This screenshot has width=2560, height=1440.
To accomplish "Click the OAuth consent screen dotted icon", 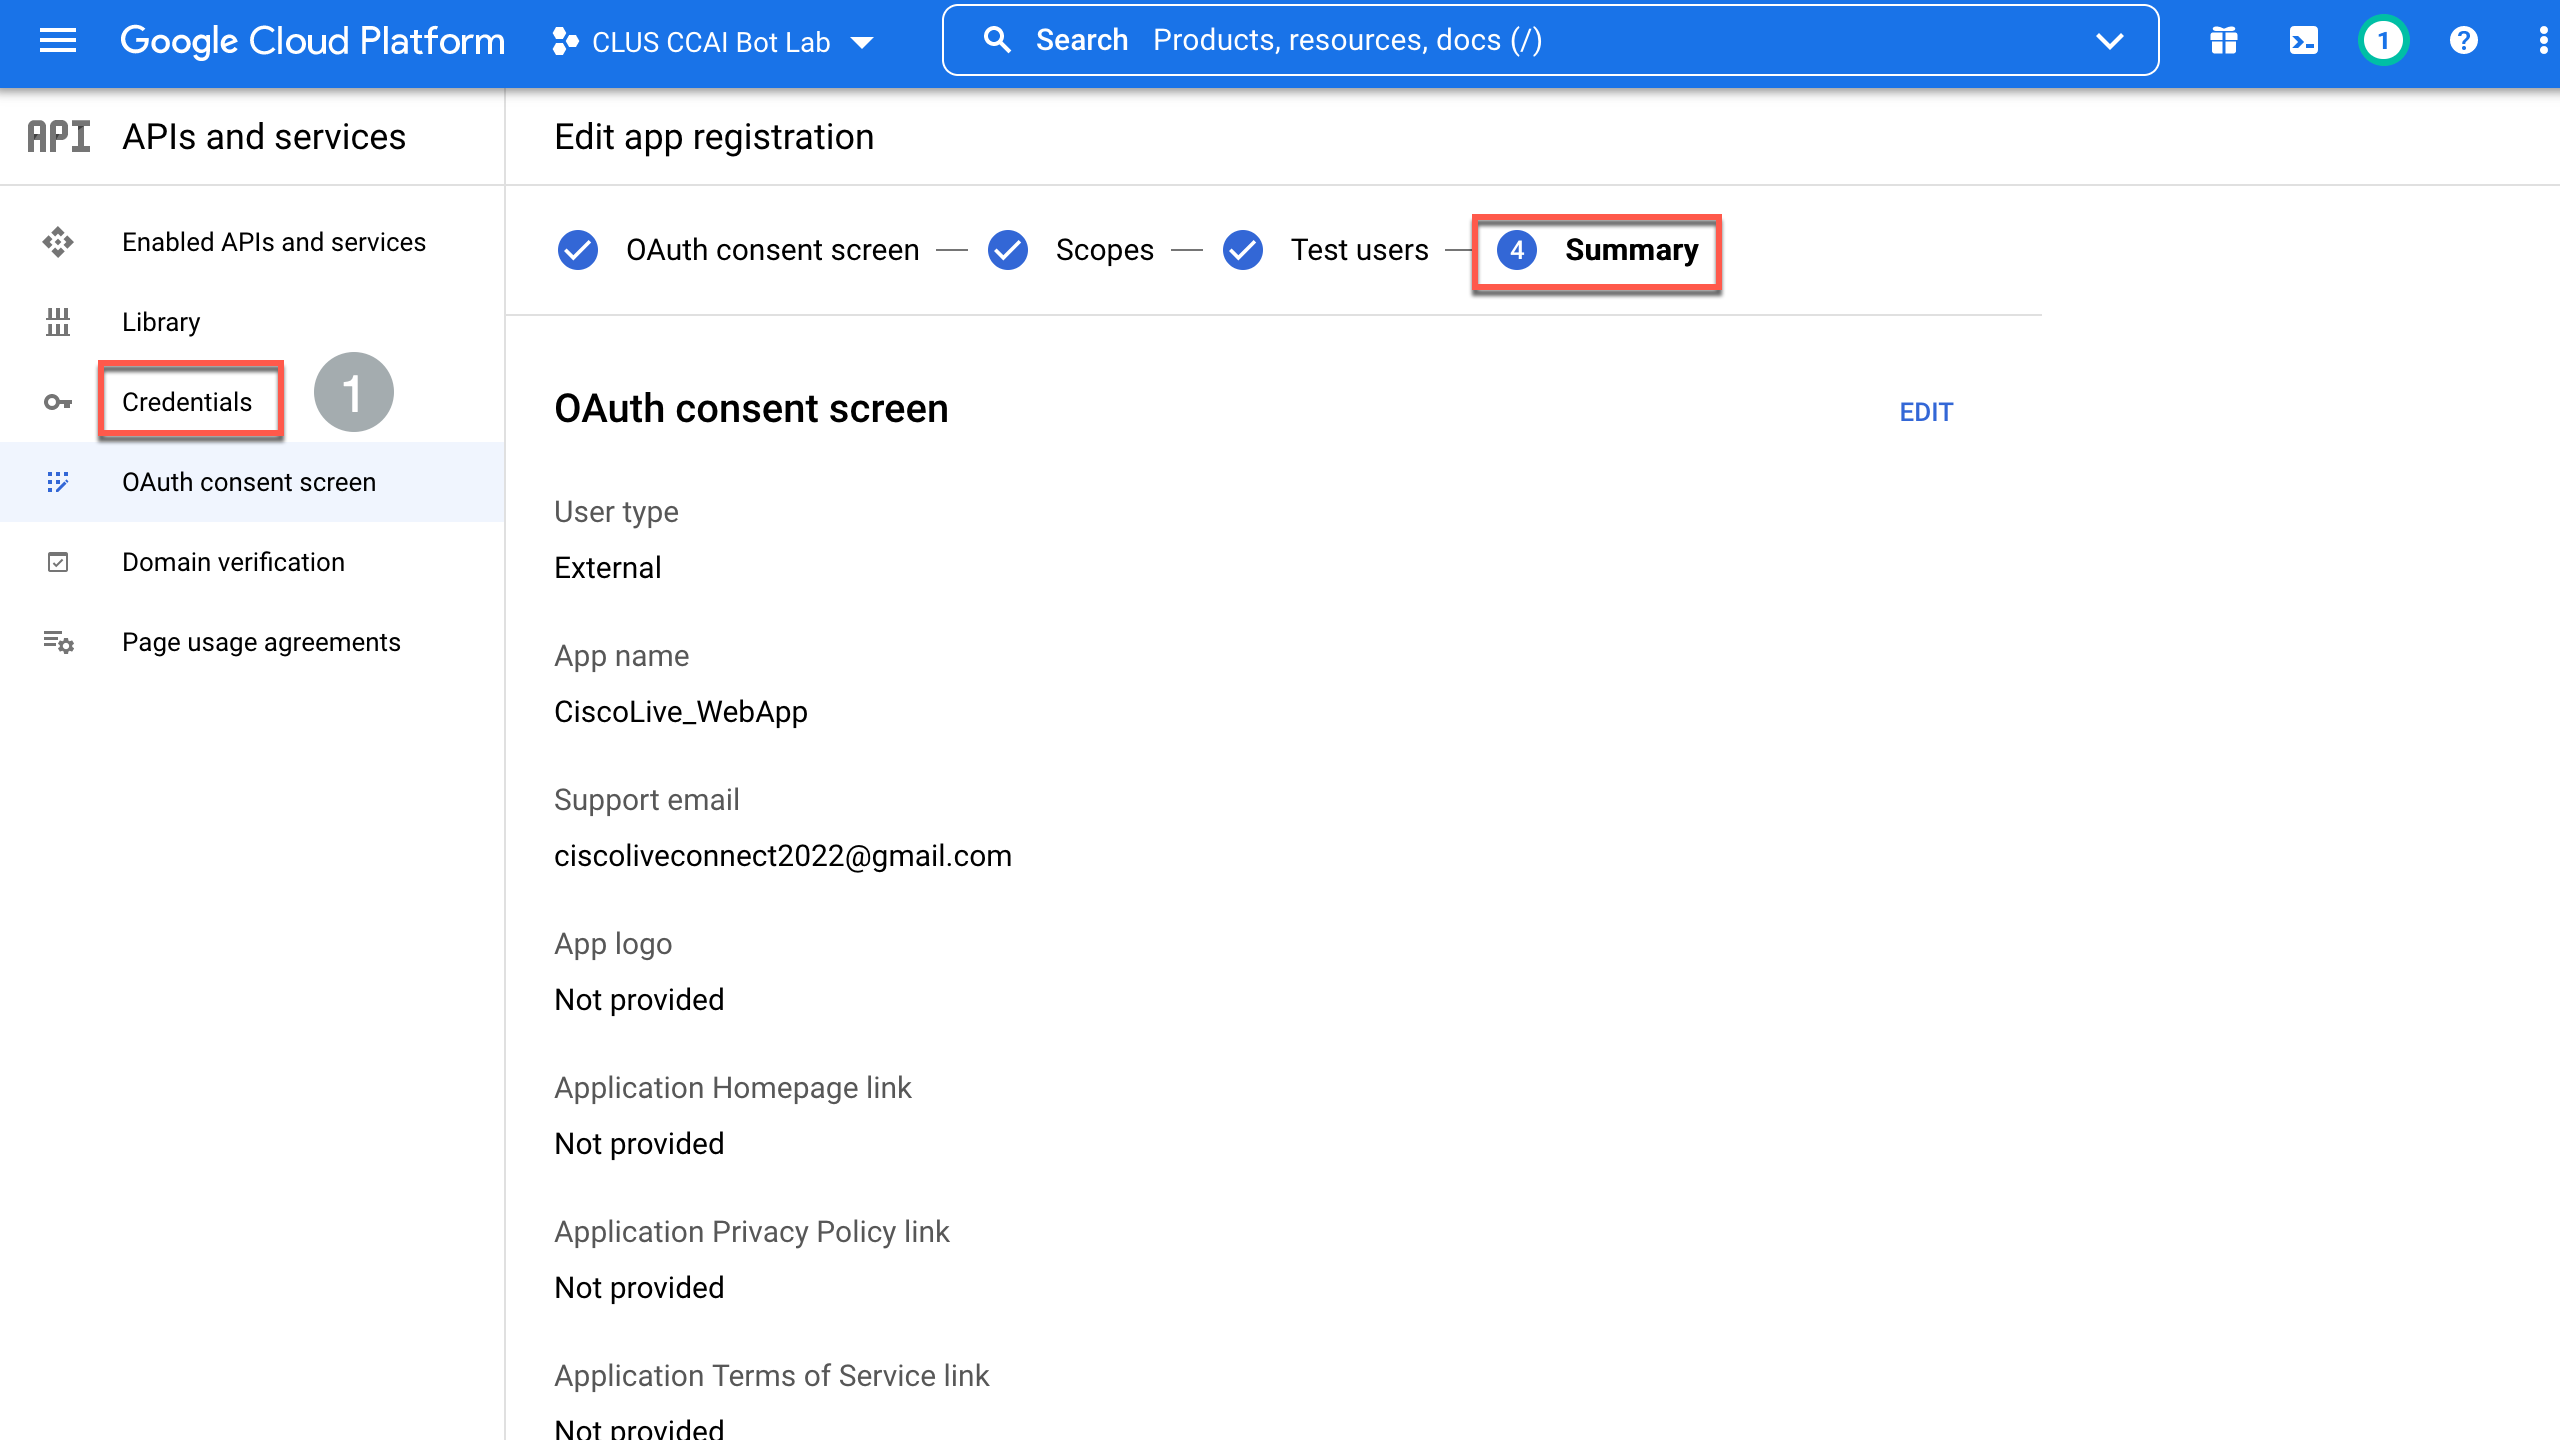I will tap(58, 482).
